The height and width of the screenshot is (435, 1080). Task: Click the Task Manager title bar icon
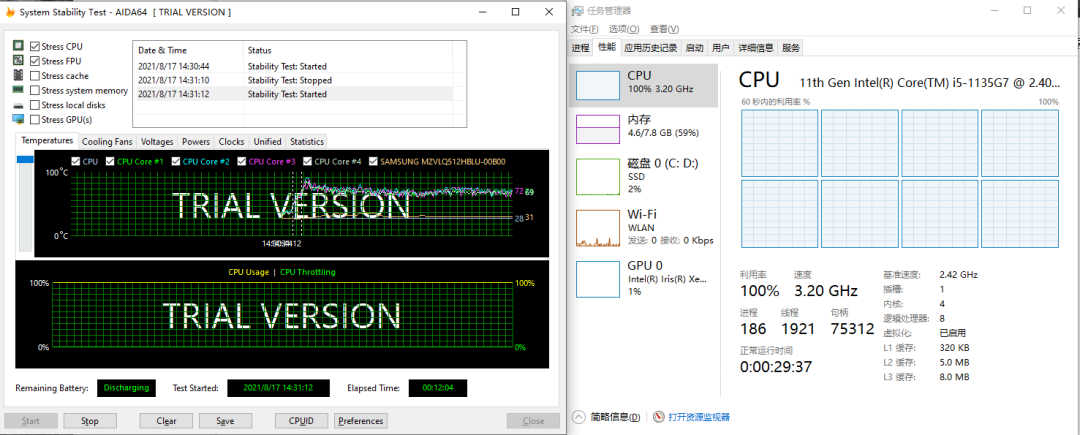coord(577,10)
